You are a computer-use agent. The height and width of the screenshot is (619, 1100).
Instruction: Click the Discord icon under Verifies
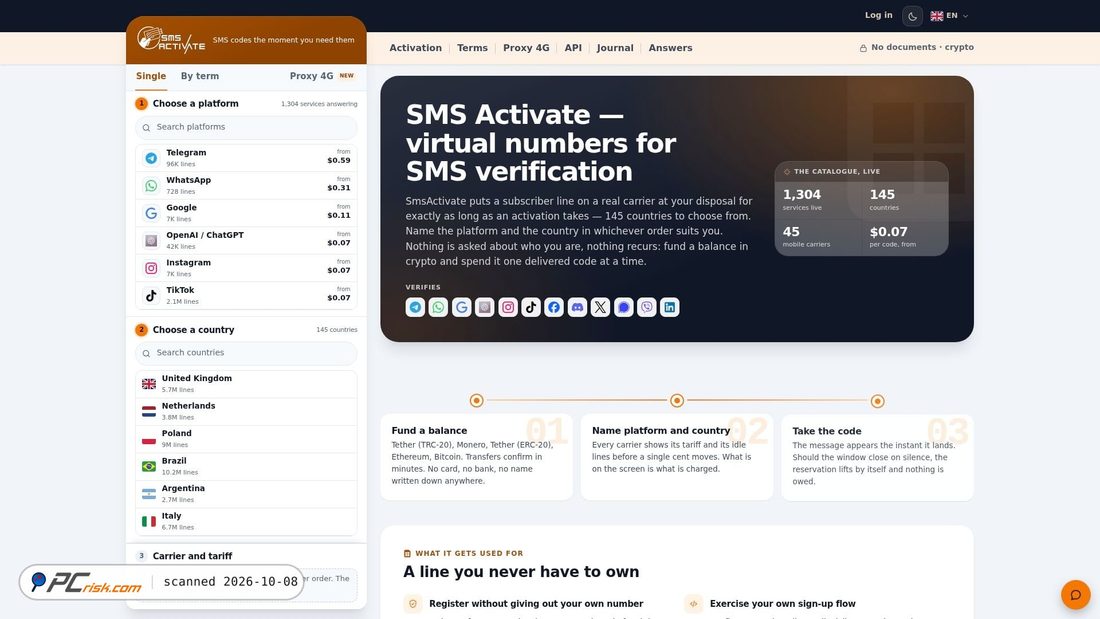tap(577, 307)
